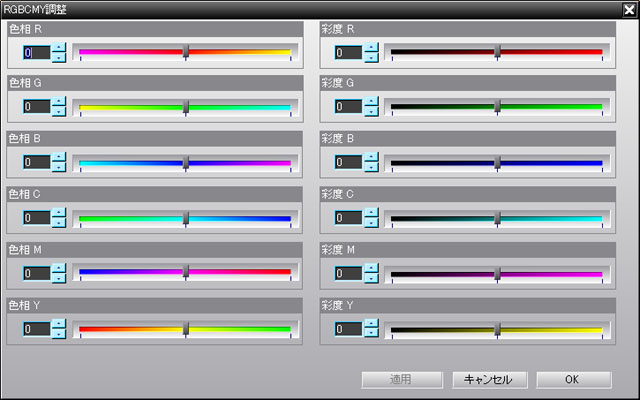Increase the 色相 B value with up arrow

(59, 157)
